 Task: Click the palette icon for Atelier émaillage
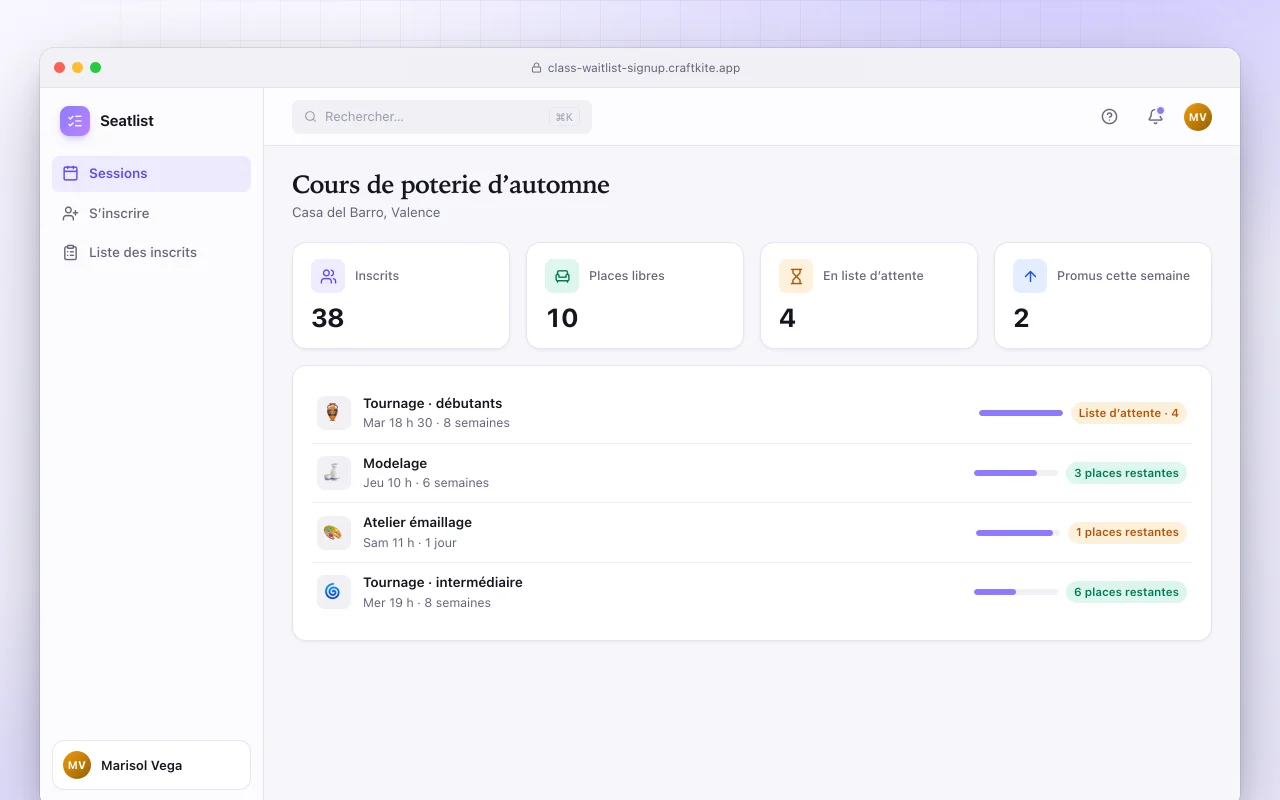333,532
